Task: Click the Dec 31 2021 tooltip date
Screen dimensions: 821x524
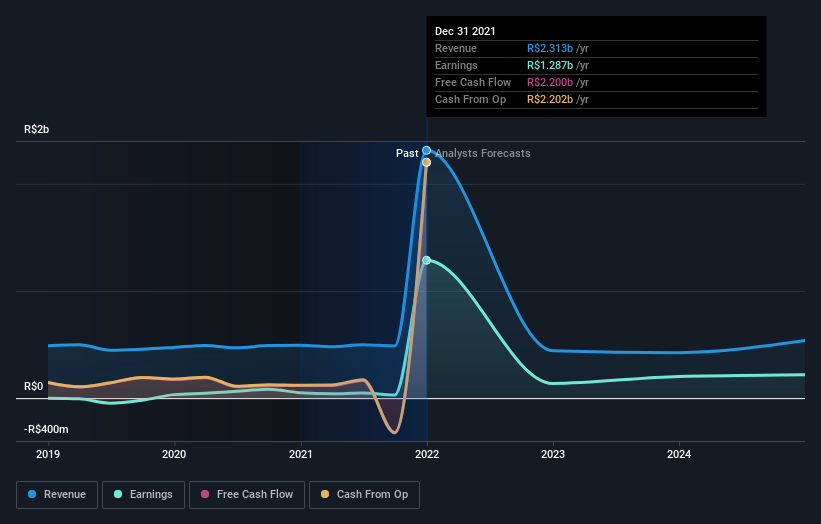Action: (x=465, y=31)
